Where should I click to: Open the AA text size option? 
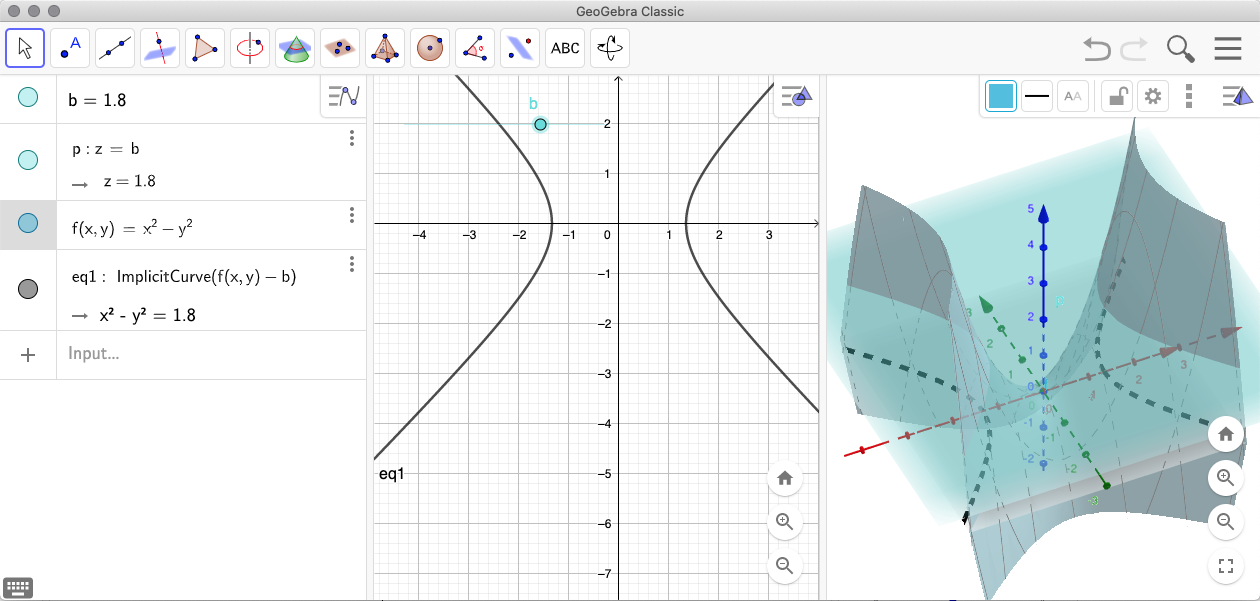click(1073, 96)
